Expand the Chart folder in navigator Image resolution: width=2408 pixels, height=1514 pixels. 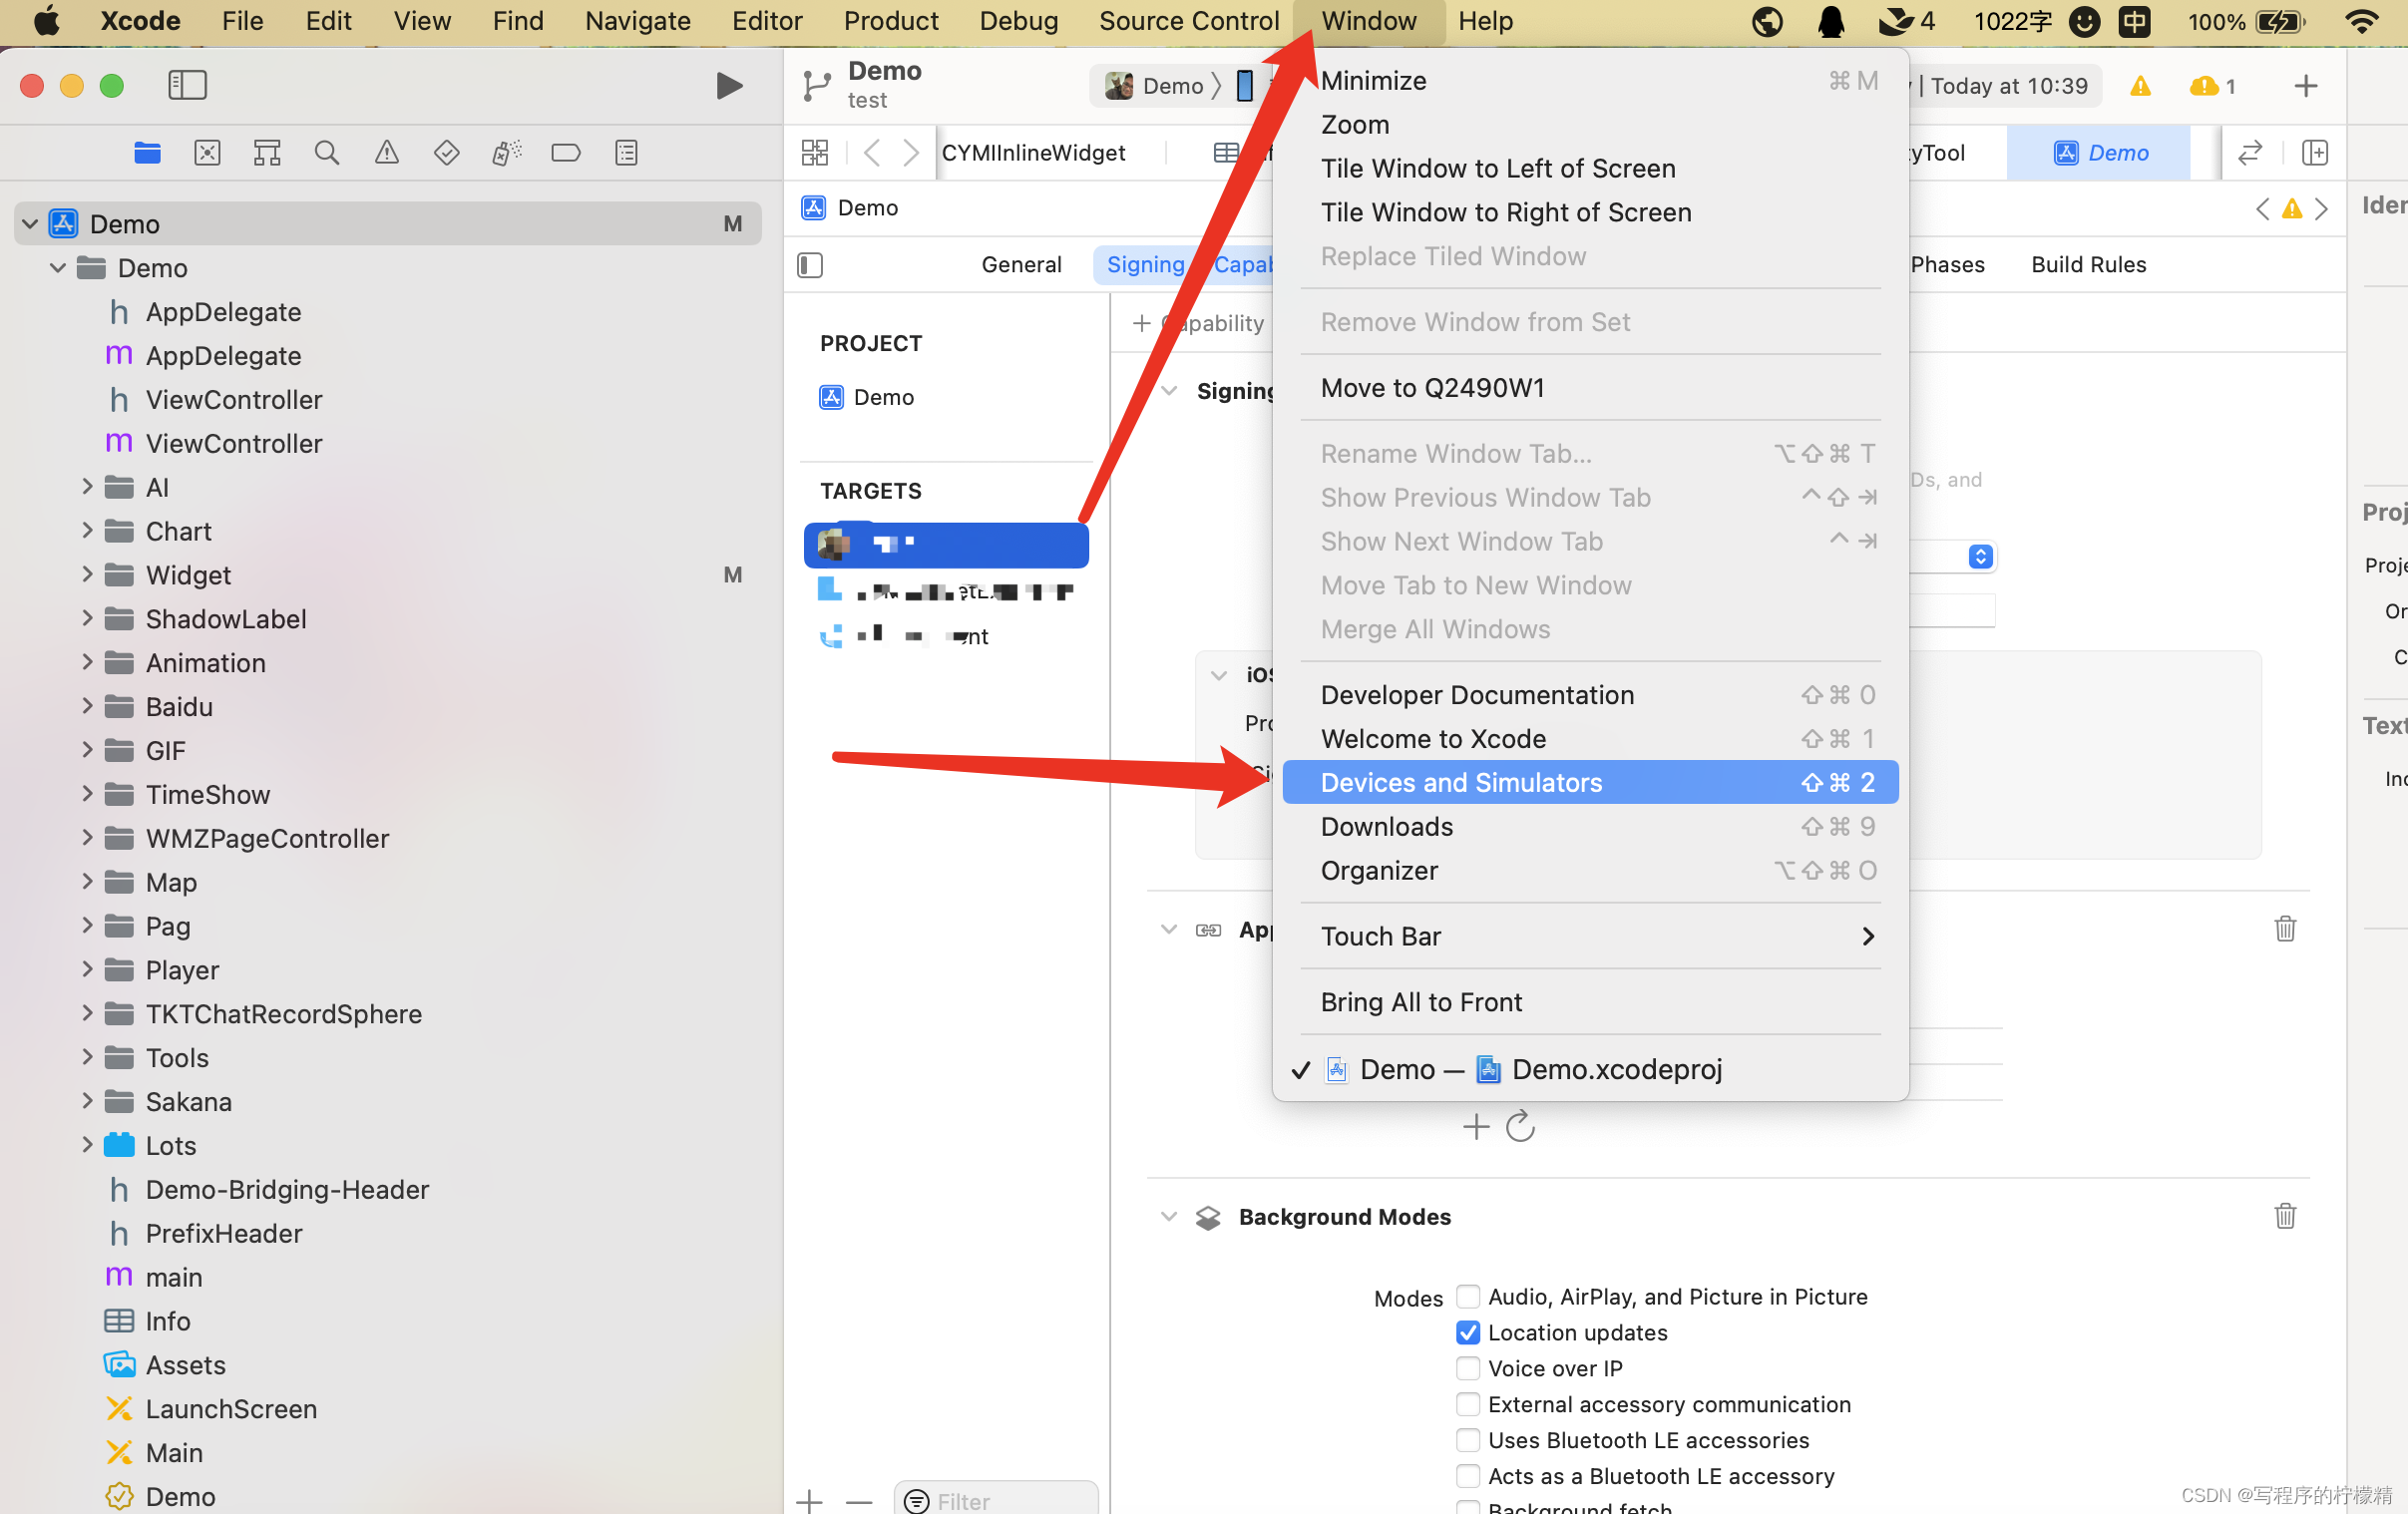[x=87, y=531]
